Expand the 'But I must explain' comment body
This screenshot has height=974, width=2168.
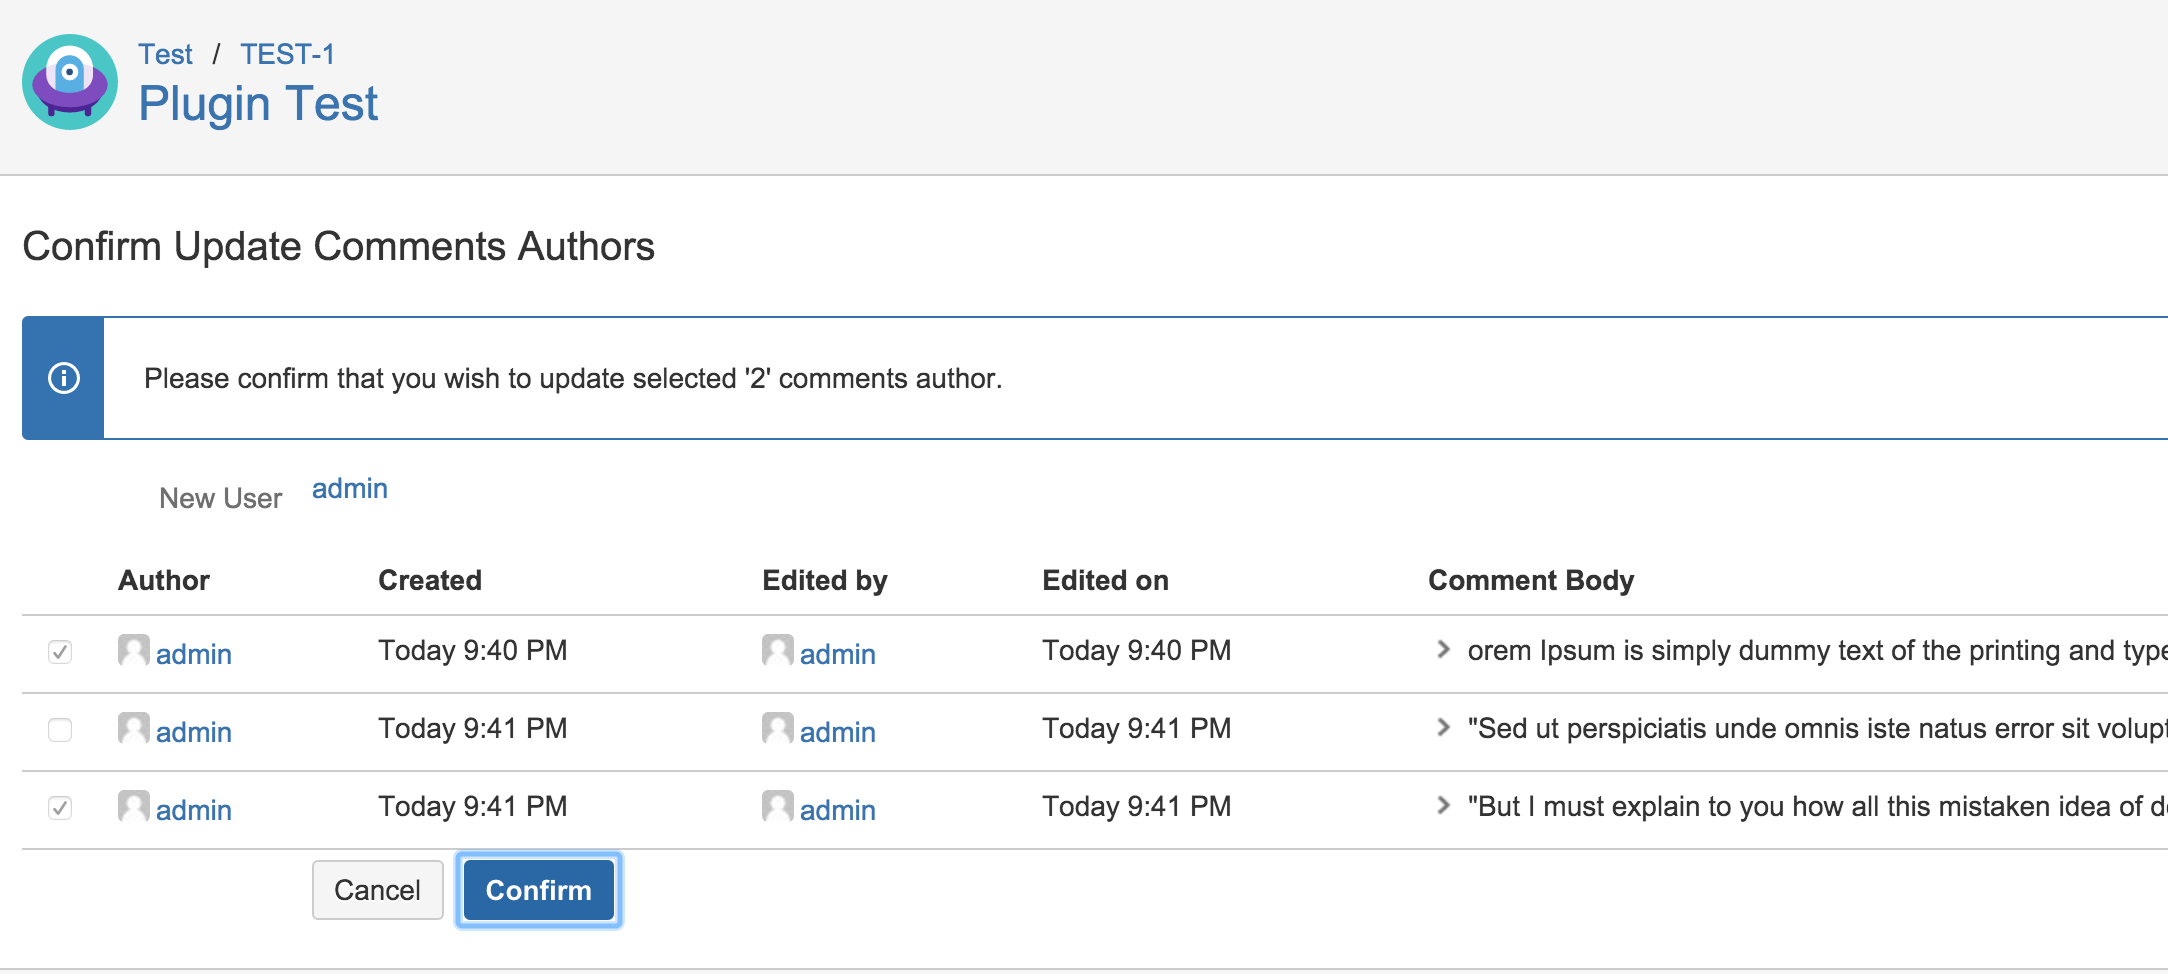(x=1443, y=805)
